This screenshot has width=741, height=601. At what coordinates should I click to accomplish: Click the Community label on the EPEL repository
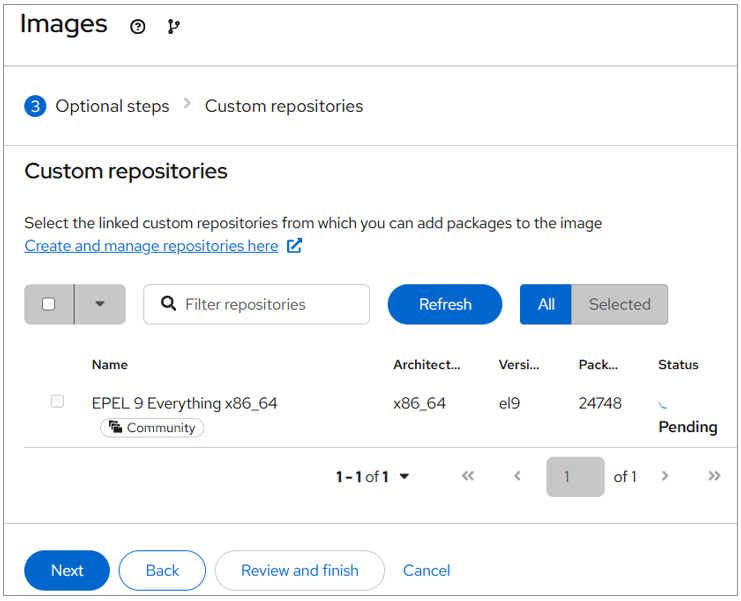point(152,428)
